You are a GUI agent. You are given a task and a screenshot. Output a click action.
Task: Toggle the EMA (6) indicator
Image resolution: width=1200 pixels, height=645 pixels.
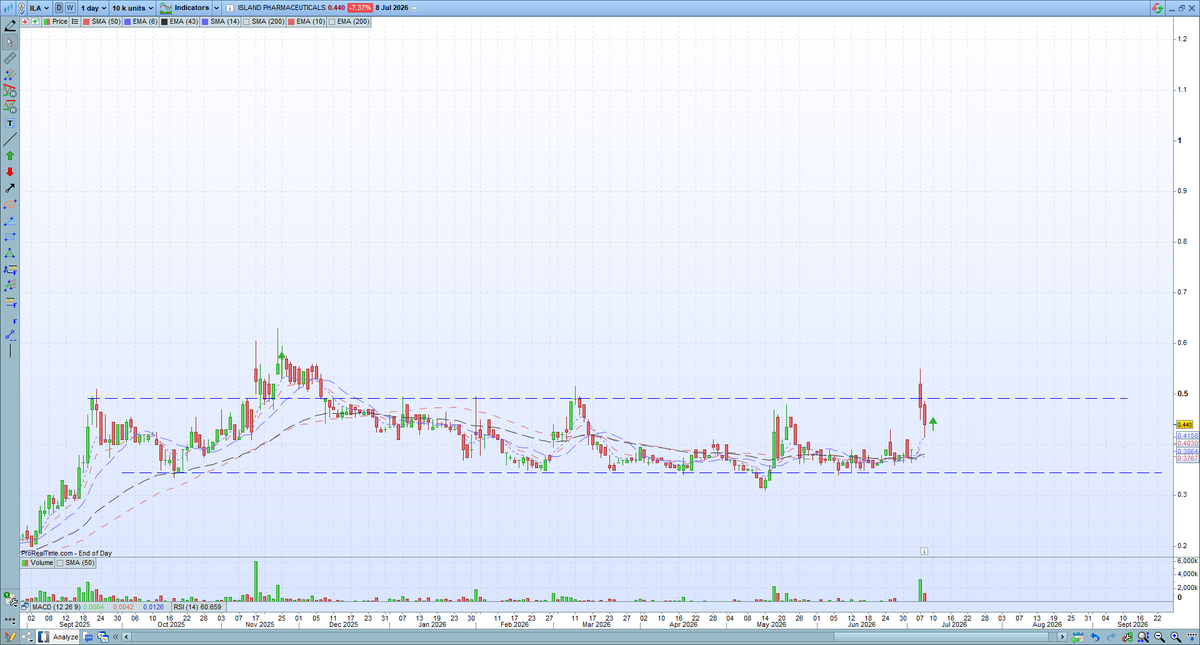[140, 21]
